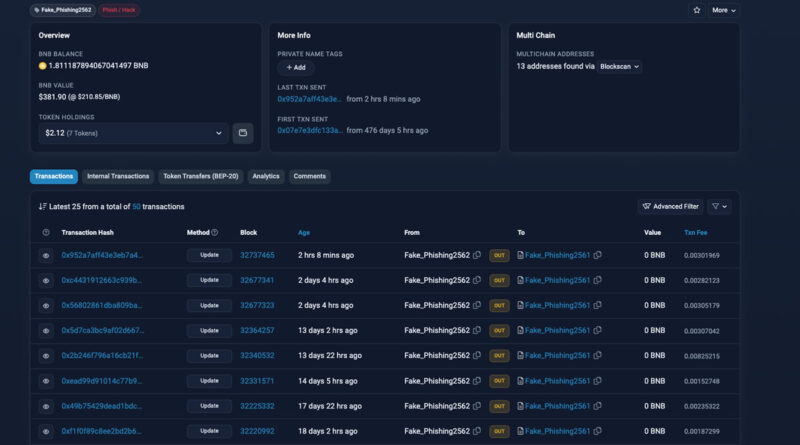This screenshot has width=800, height=445.
Task: Switch to Internal Transactions tab
Action: [117, 176]
